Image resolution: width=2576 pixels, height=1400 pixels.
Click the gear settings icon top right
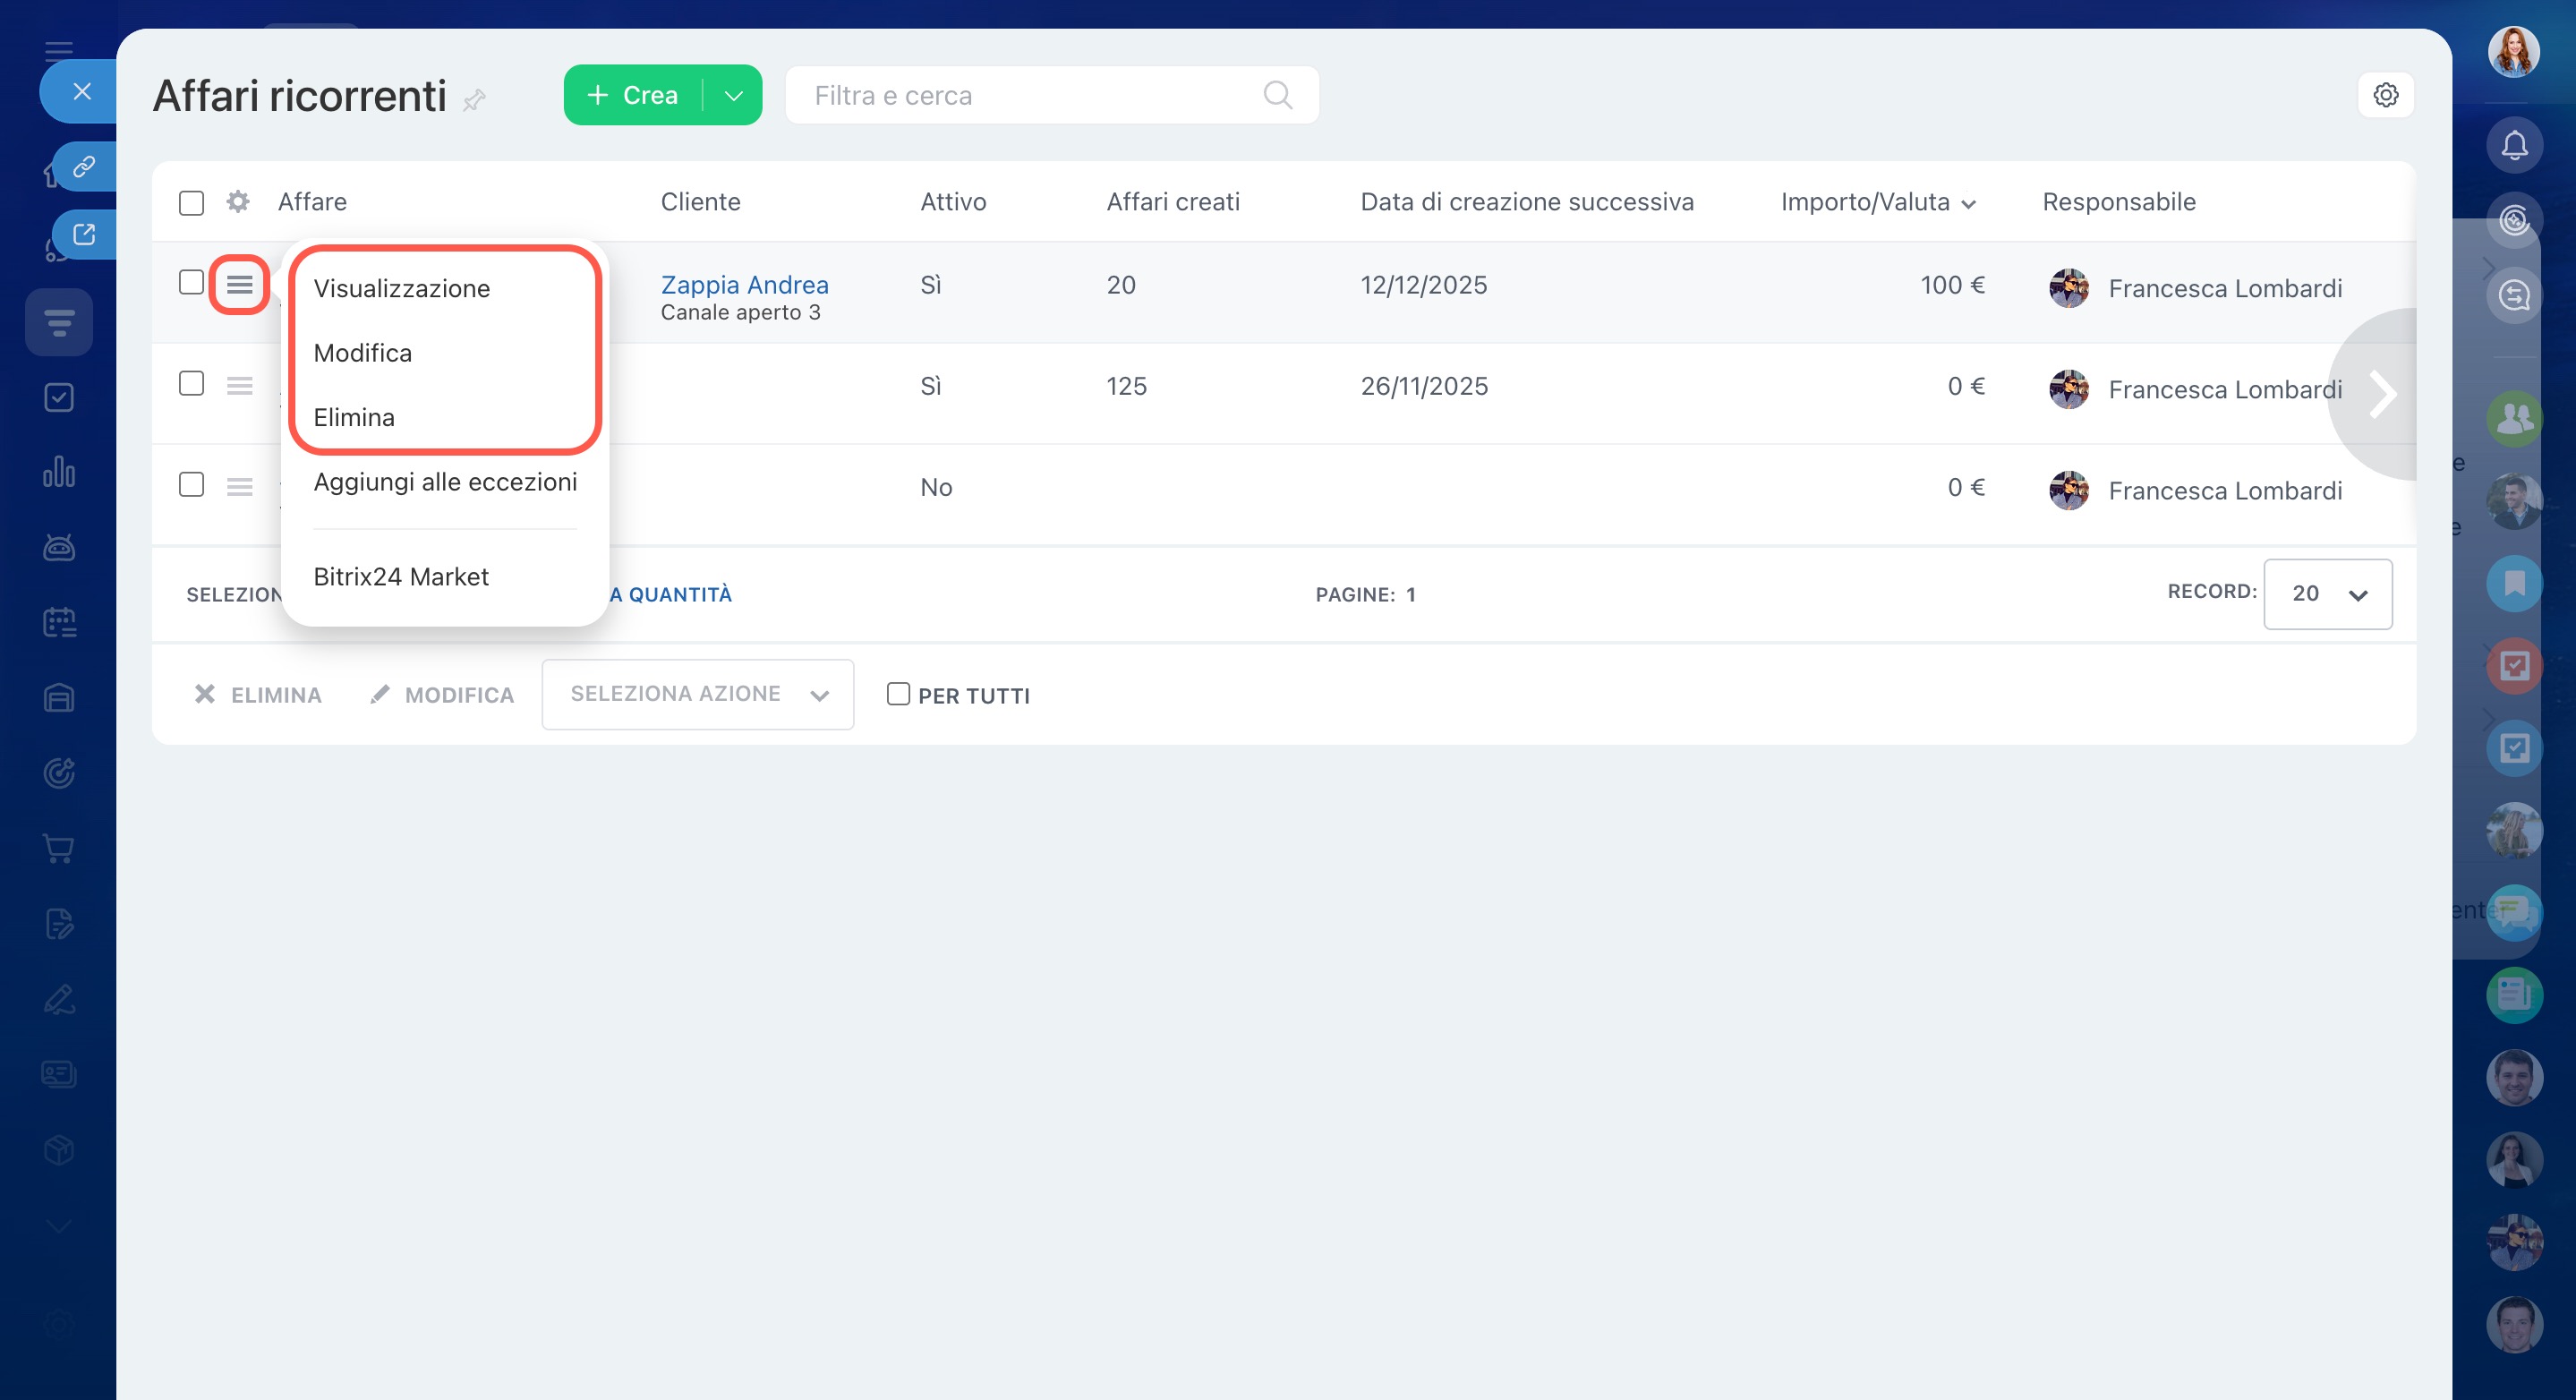tap(2385, 95)
